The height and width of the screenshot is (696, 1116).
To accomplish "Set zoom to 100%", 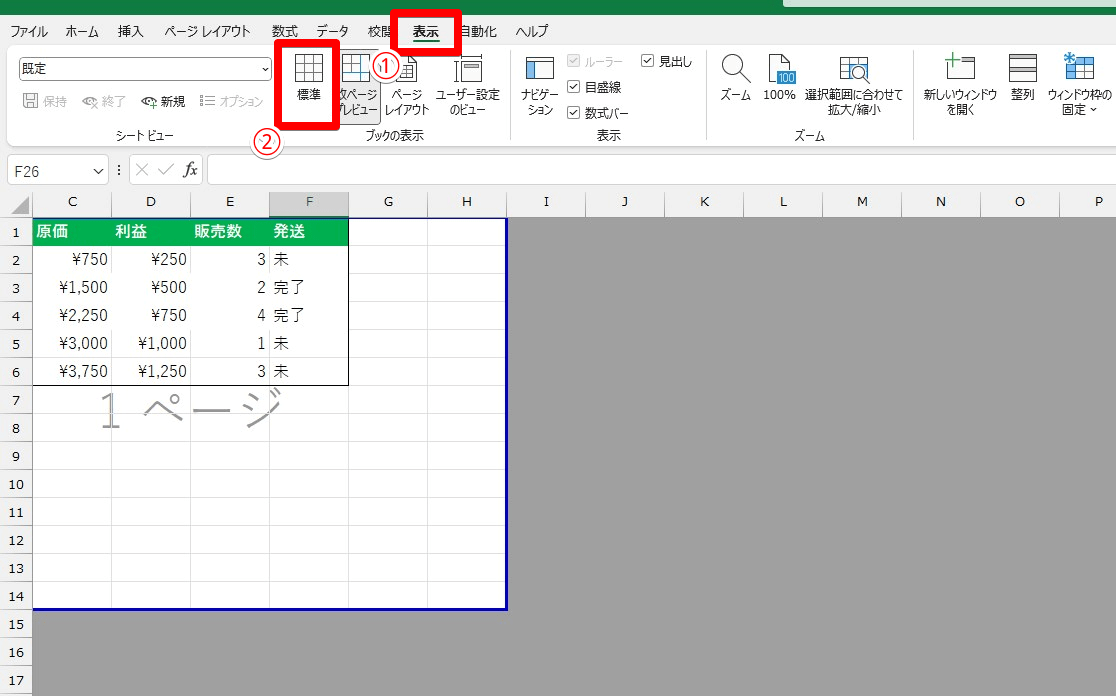I will 779,78.
